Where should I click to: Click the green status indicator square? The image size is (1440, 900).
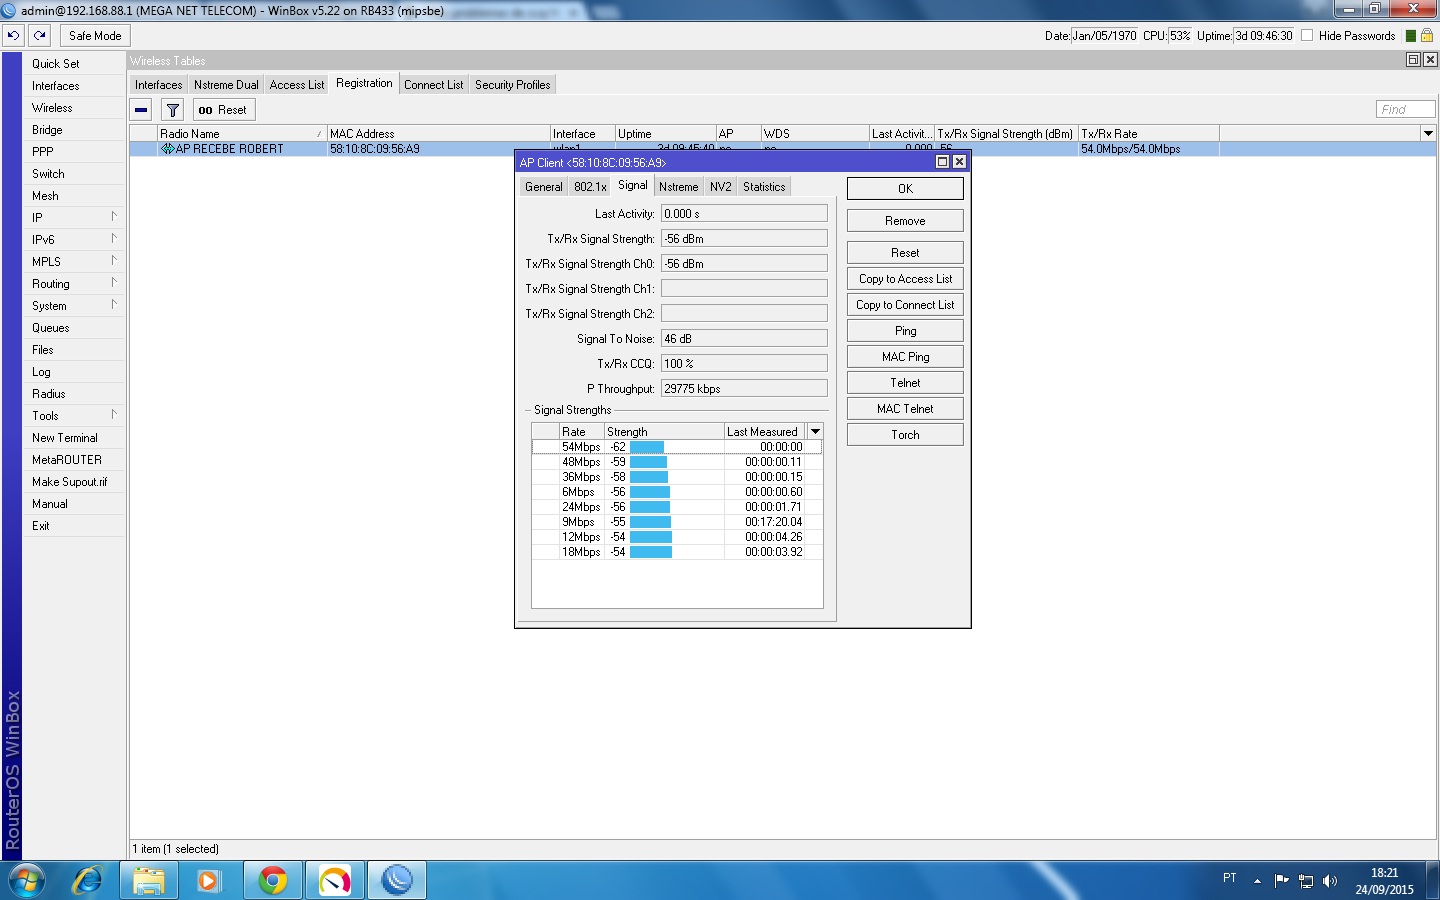click(x=1411, y=36)
